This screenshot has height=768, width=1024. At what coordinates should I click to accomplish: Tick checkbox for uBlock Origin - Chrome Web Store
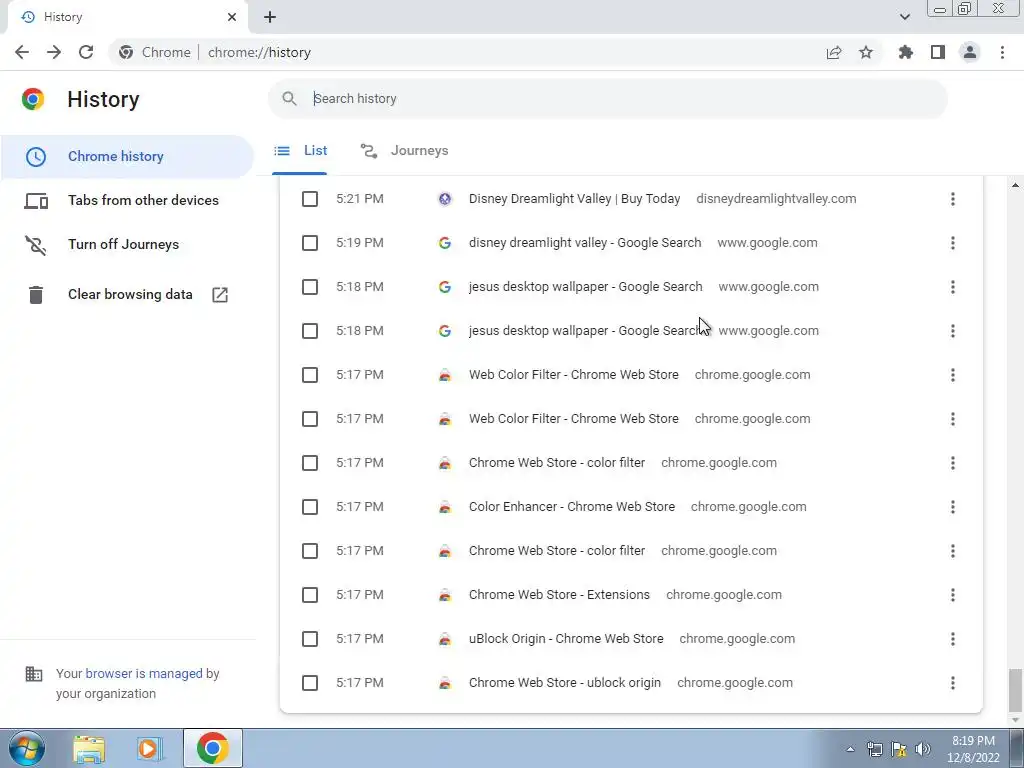tap(310, 639)
